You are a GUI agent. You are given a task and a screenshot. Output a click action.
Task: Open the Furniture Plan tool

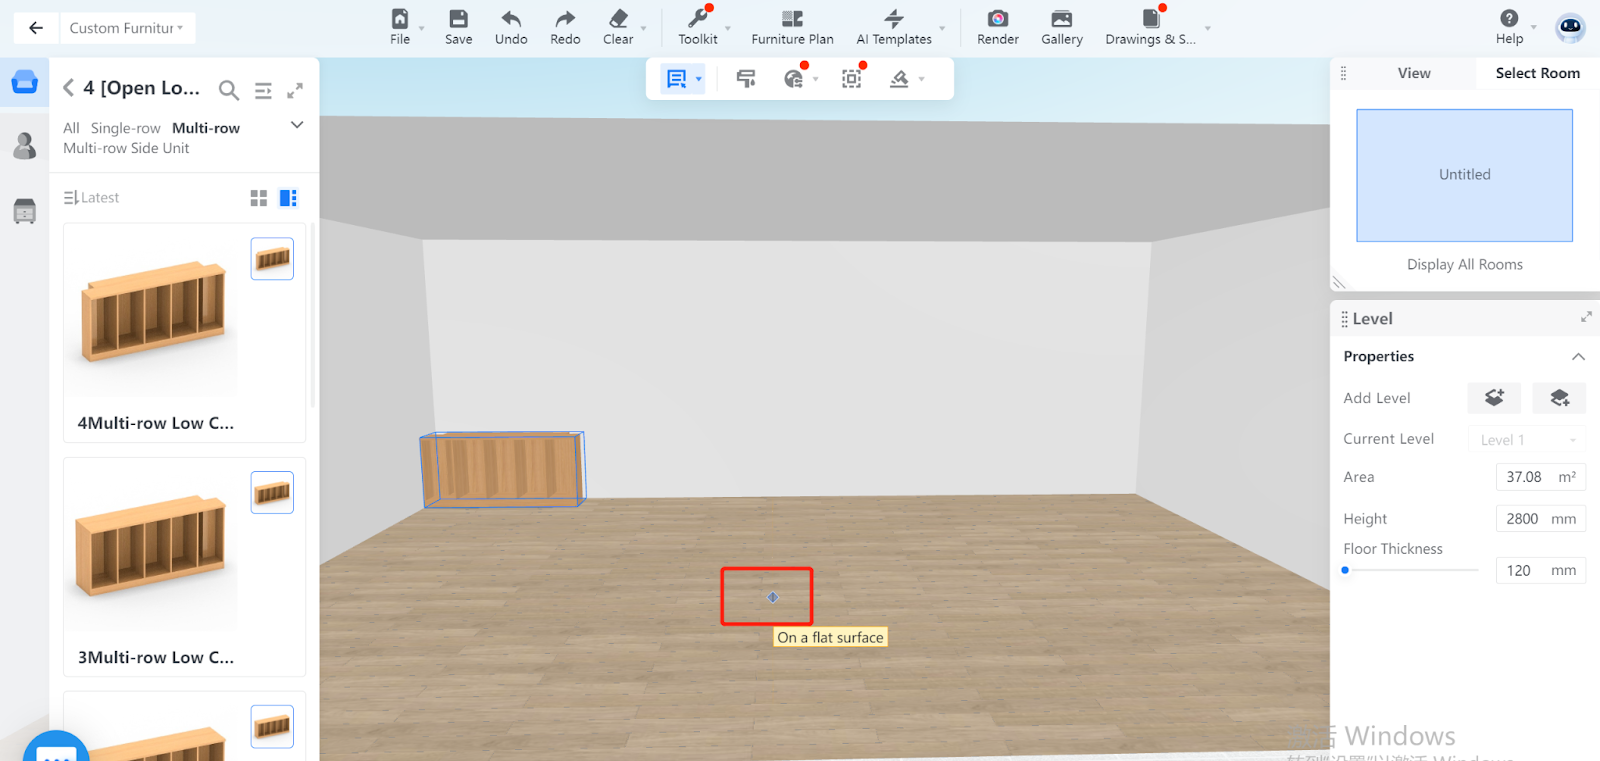(x=792, y=27)
